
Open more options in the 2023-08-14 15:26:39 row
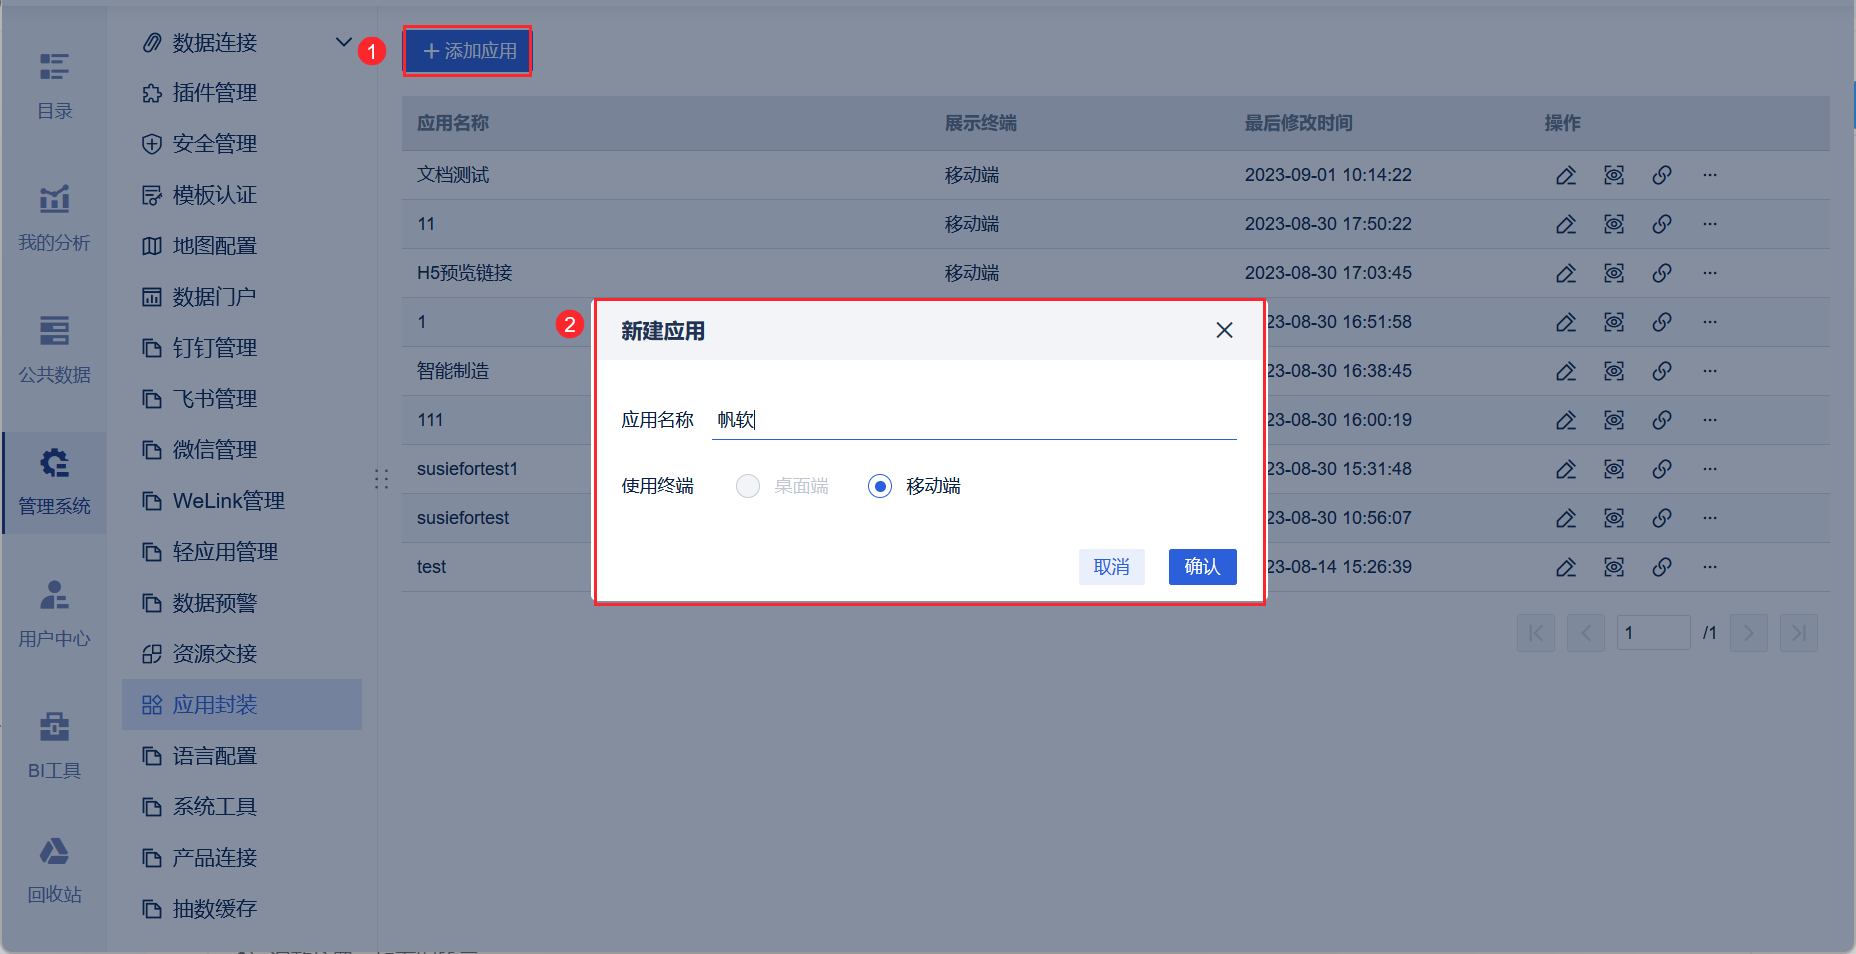pos(1710,567)
